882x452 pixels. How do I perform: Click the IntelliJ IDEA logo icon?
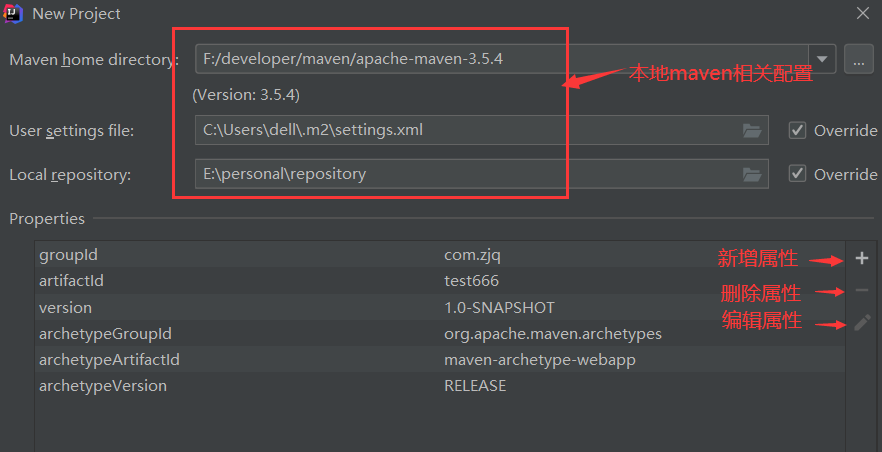tap(15, 14)
